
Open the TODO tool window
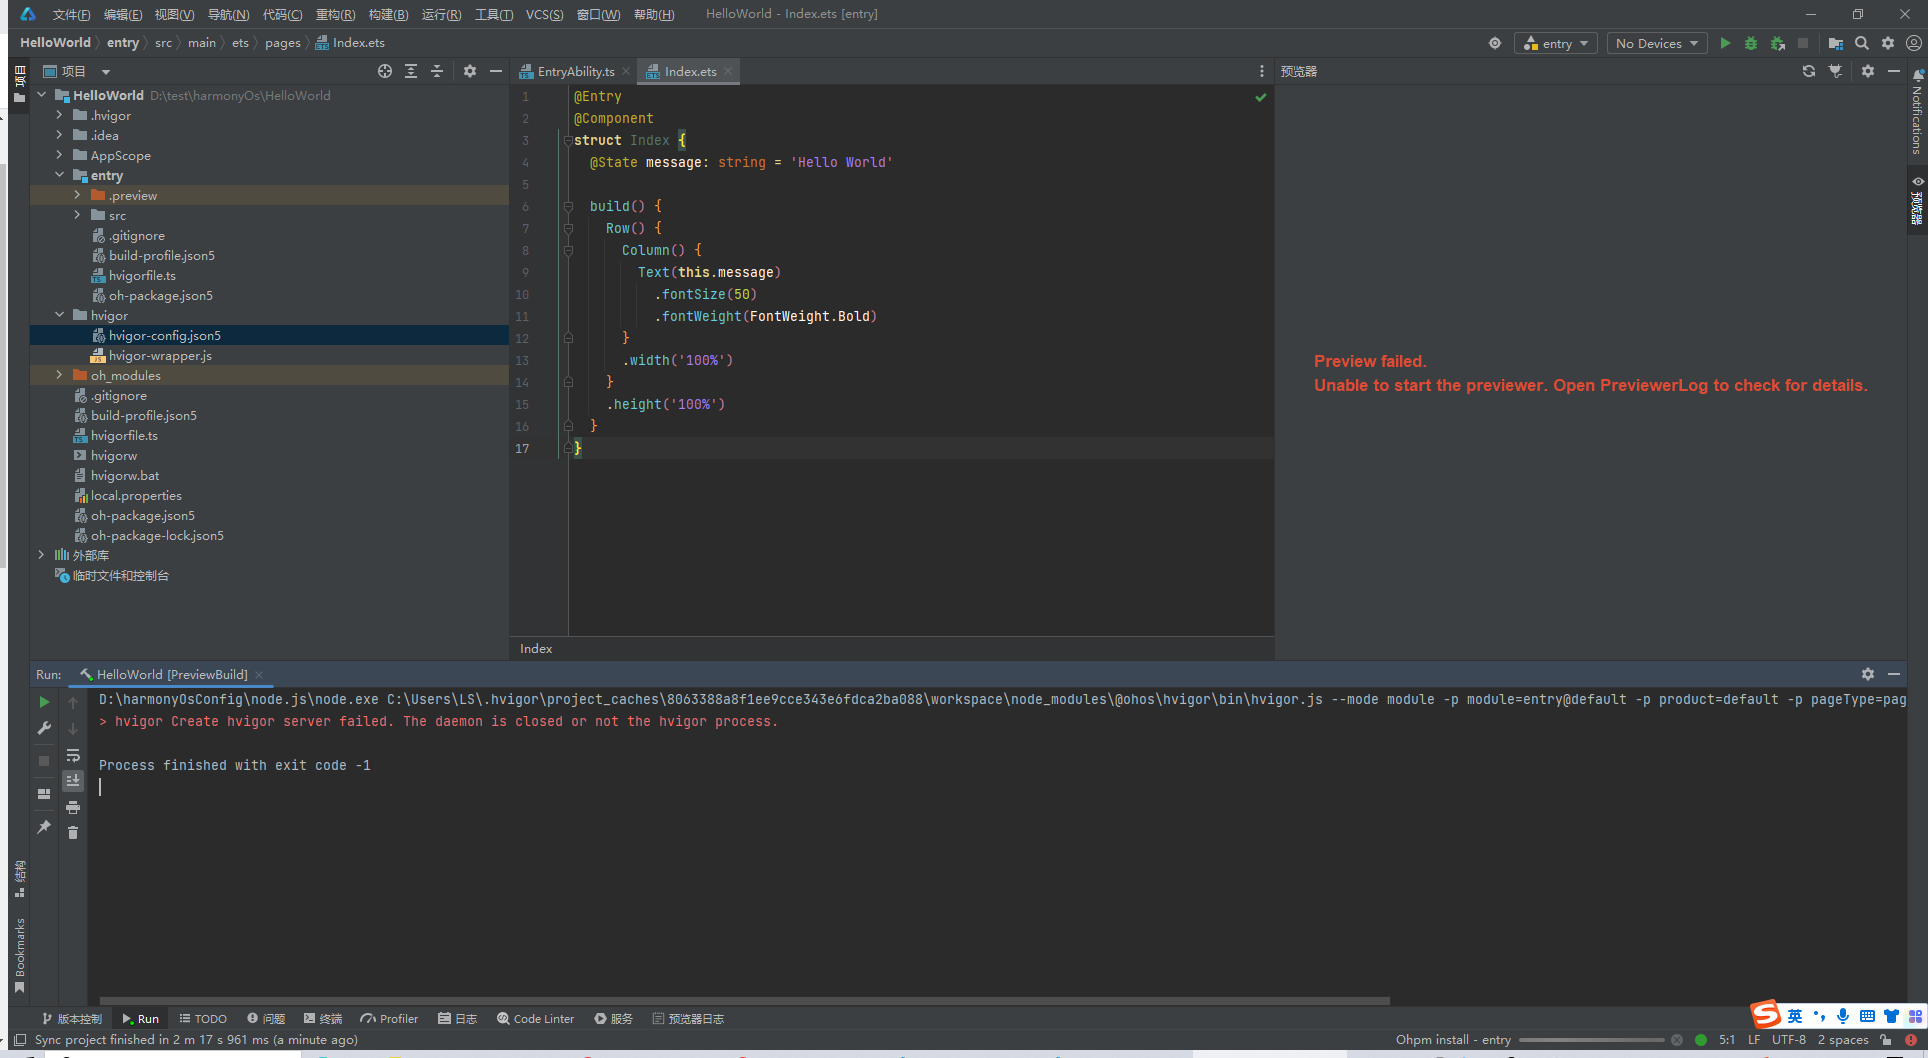(203, 1019)
